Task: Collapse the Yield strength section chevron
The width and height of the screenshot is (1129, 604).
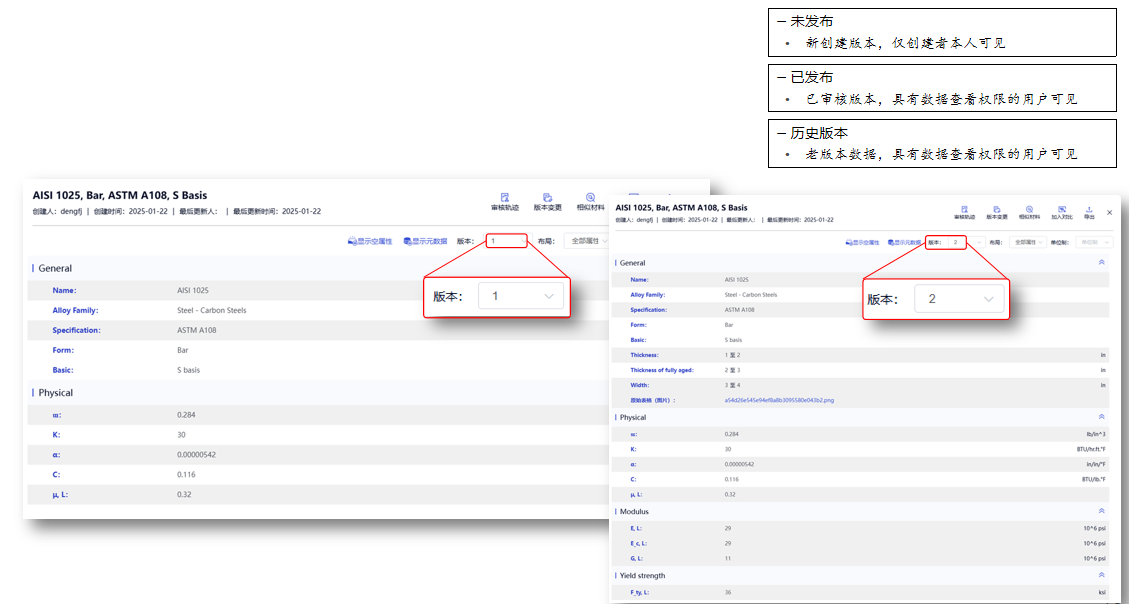Action: click(x=1101, y=575)
